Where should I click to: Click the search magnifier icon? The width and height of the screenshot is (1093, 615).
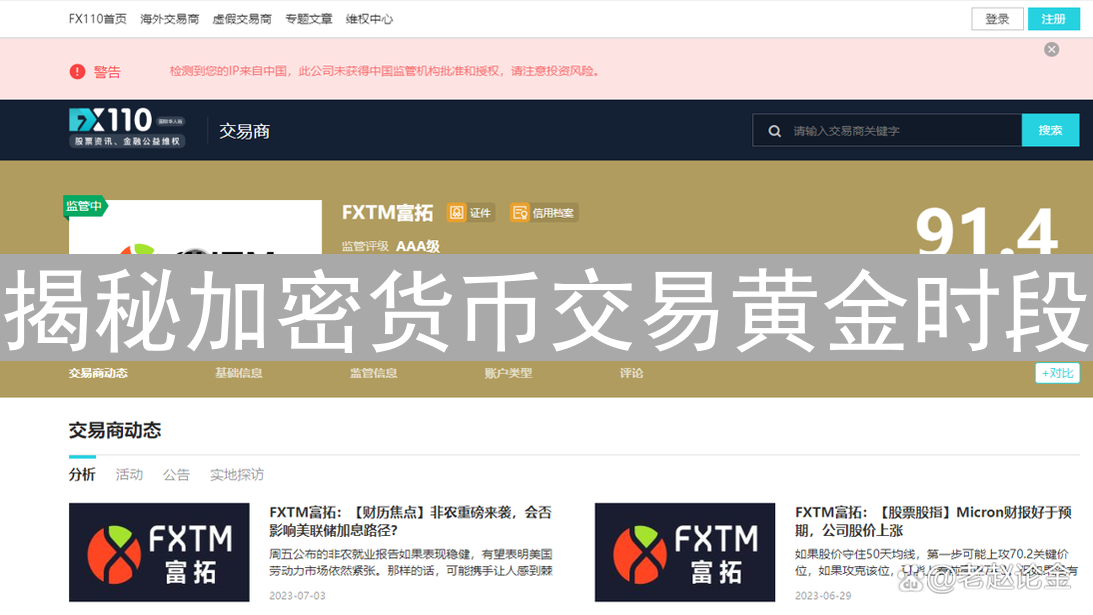pos(774,130)
